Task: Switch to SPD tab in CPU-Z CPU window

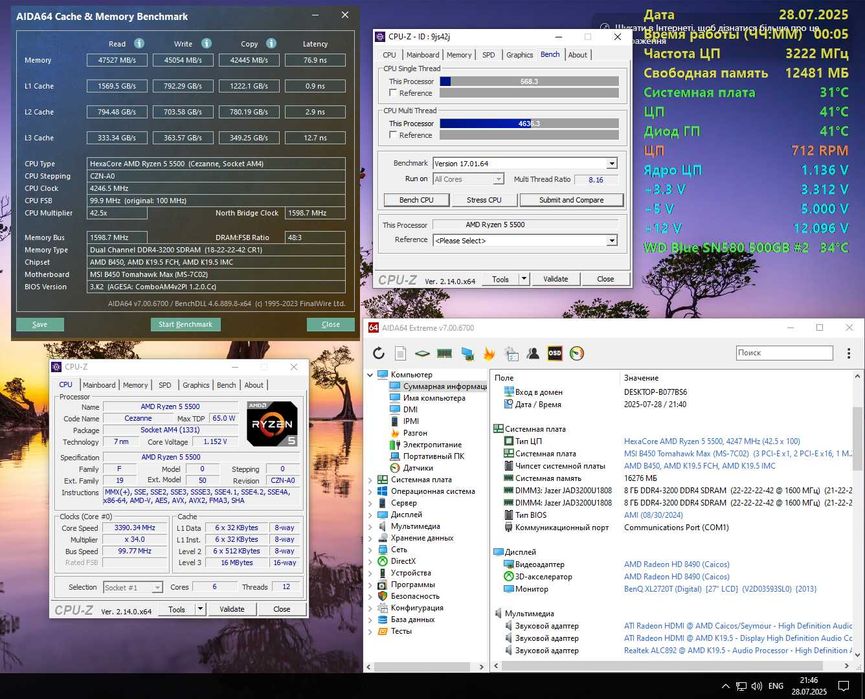Action: coord(165,385)
